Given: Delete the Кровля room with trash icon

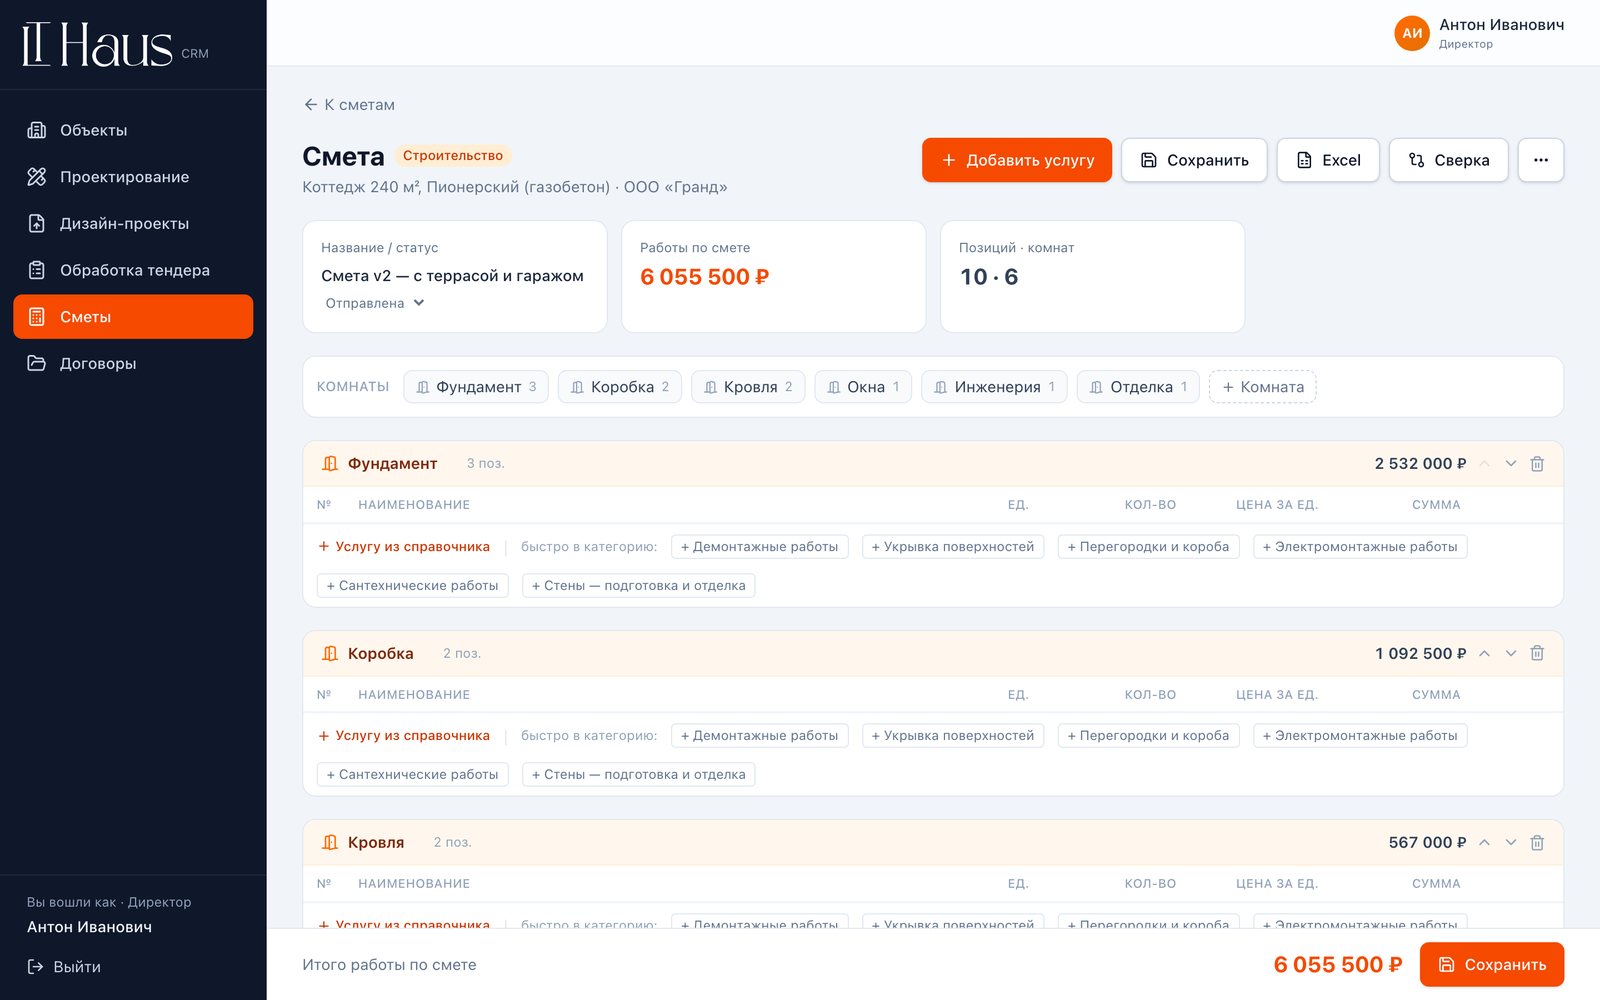Looking at the screenshot, I should click(1537, 843).
